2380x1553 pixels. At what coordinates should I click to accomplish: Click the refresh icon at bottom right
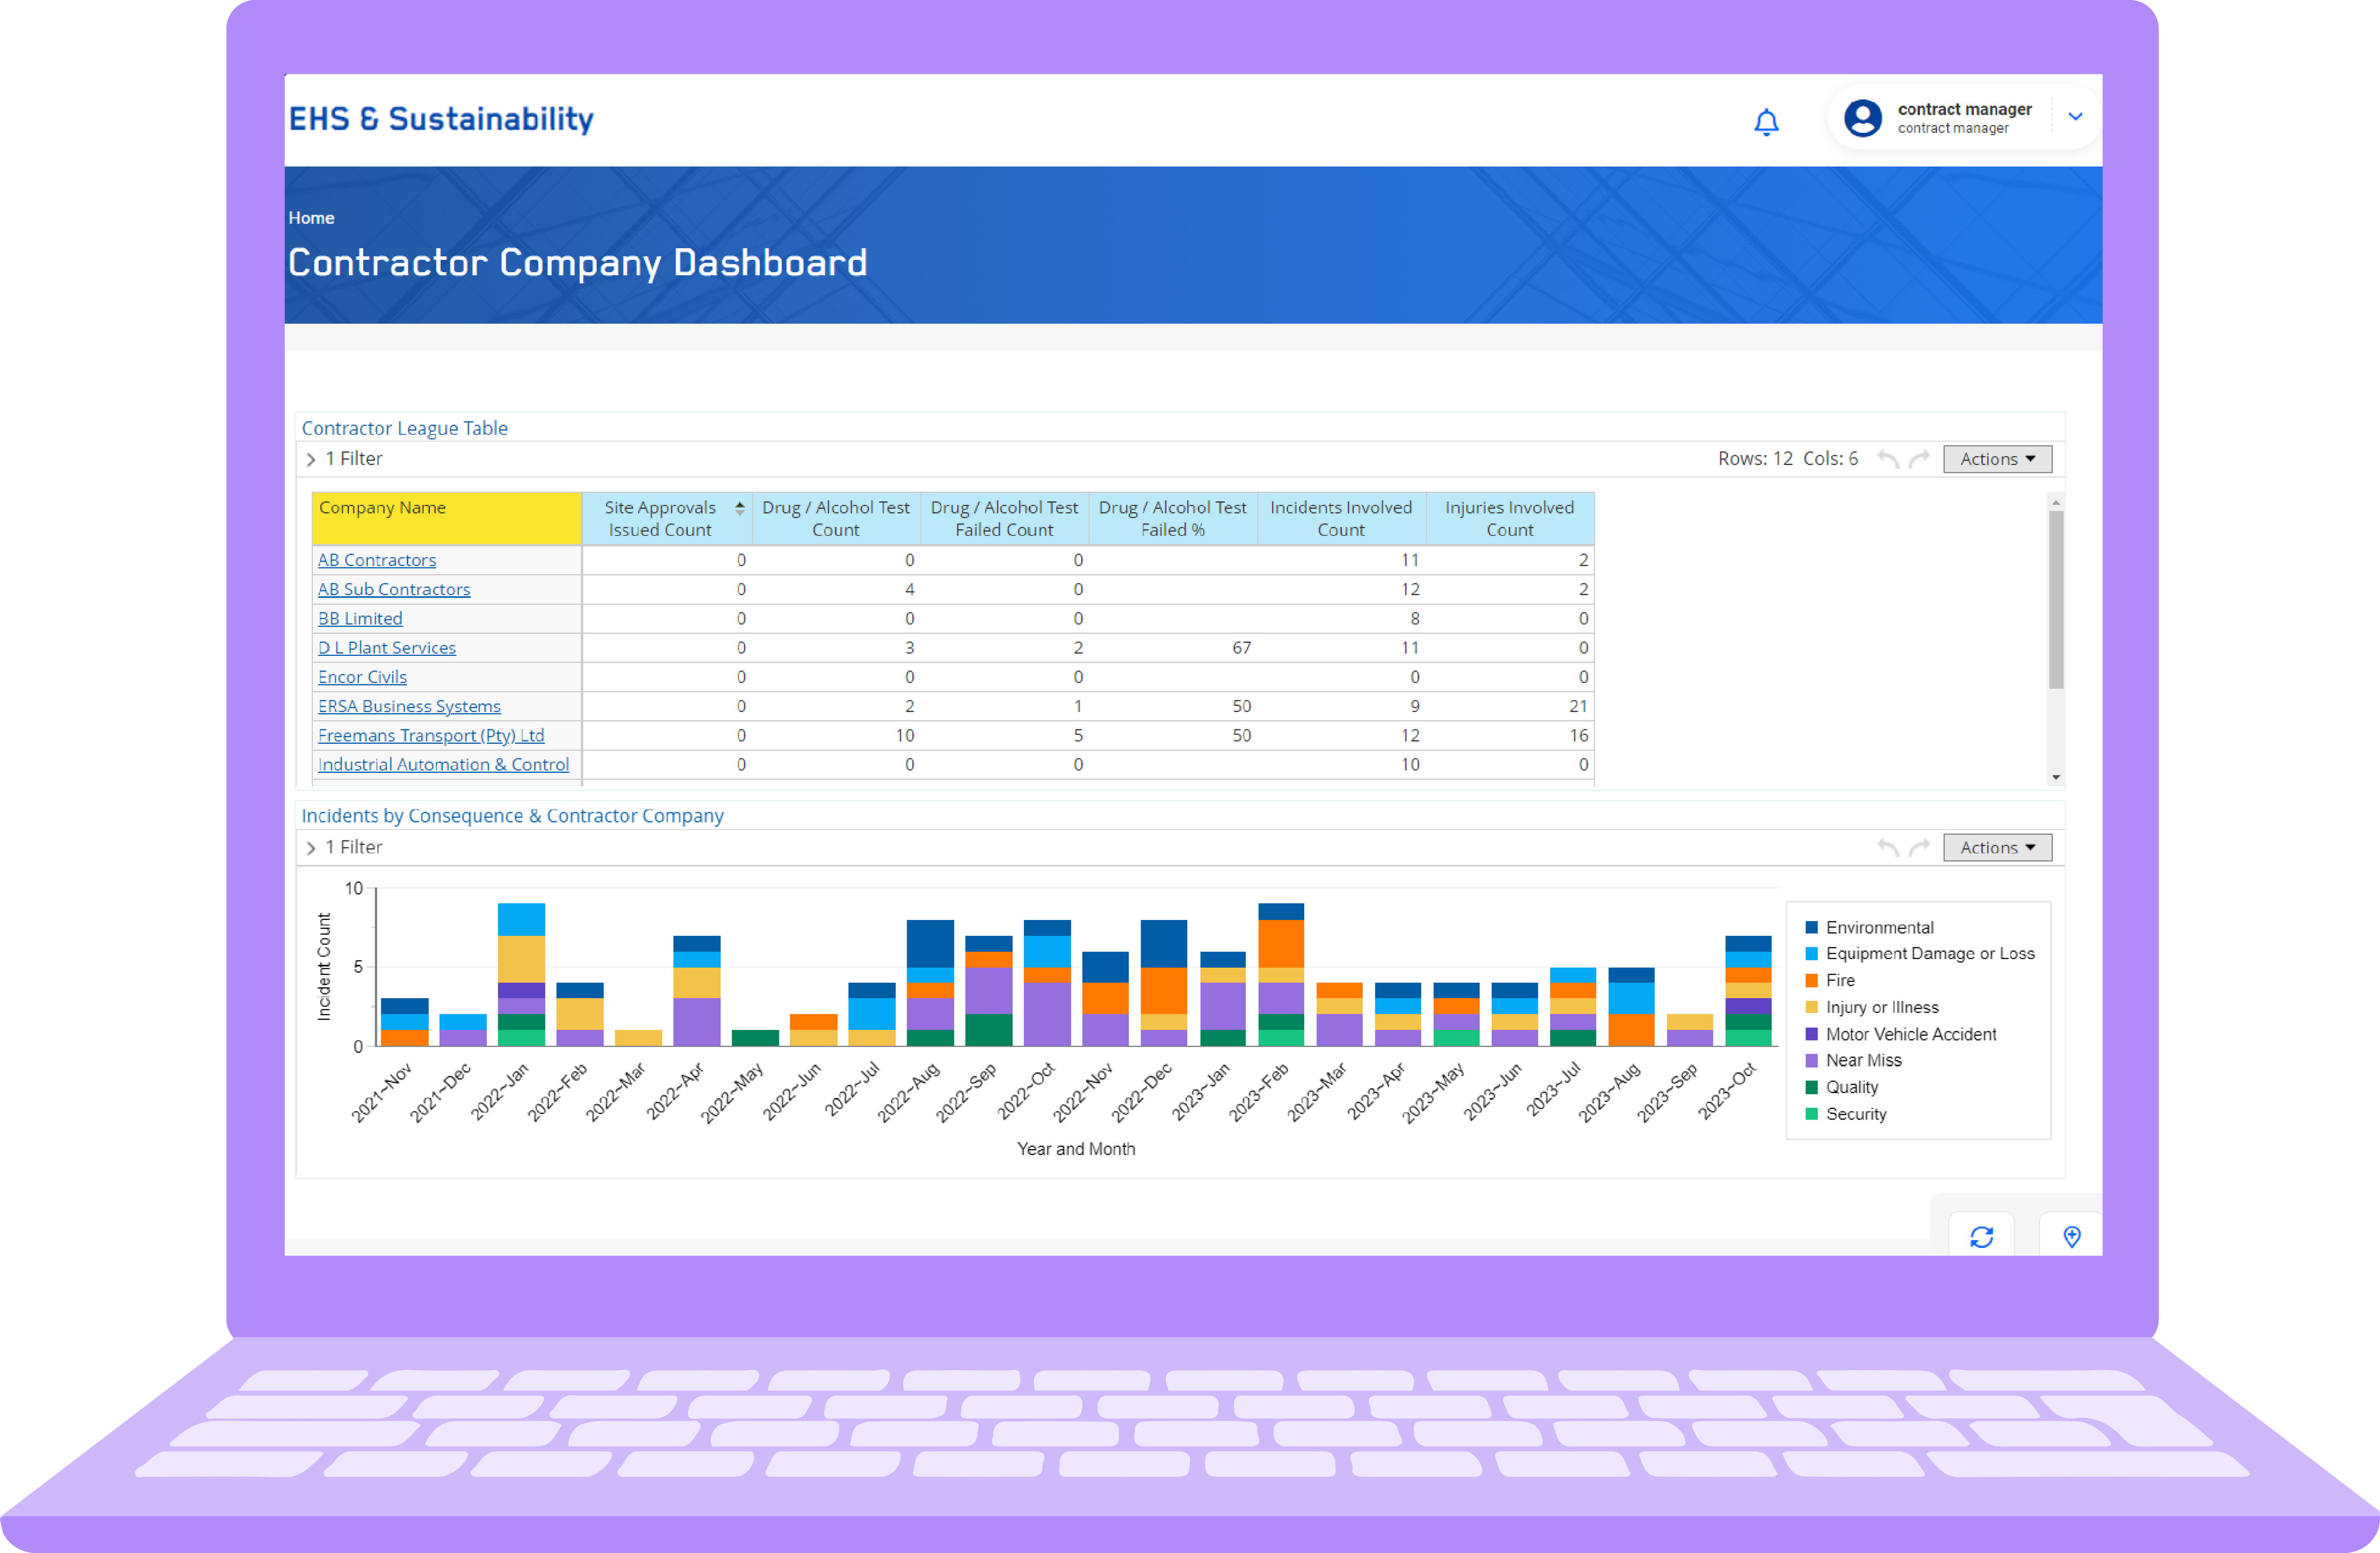coord(1981,1236)
